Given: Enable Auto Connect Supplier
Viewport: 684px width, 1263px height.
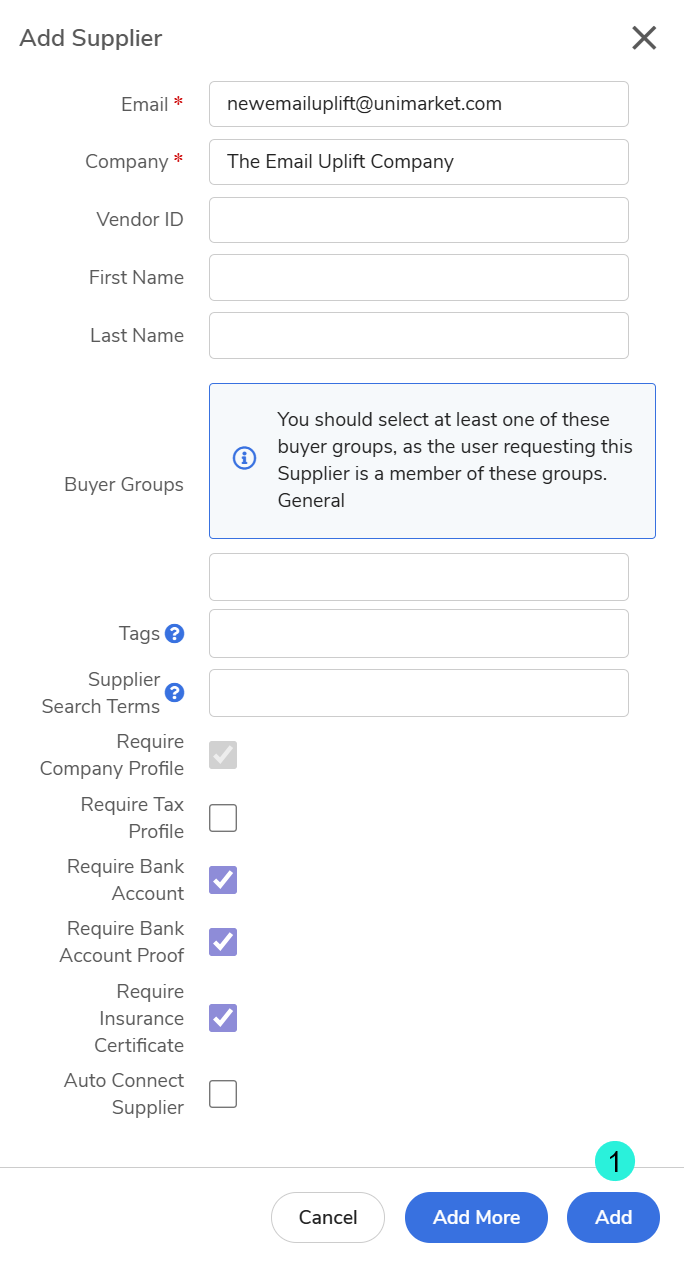Looking at the screenshot, I should point(223,1094).
